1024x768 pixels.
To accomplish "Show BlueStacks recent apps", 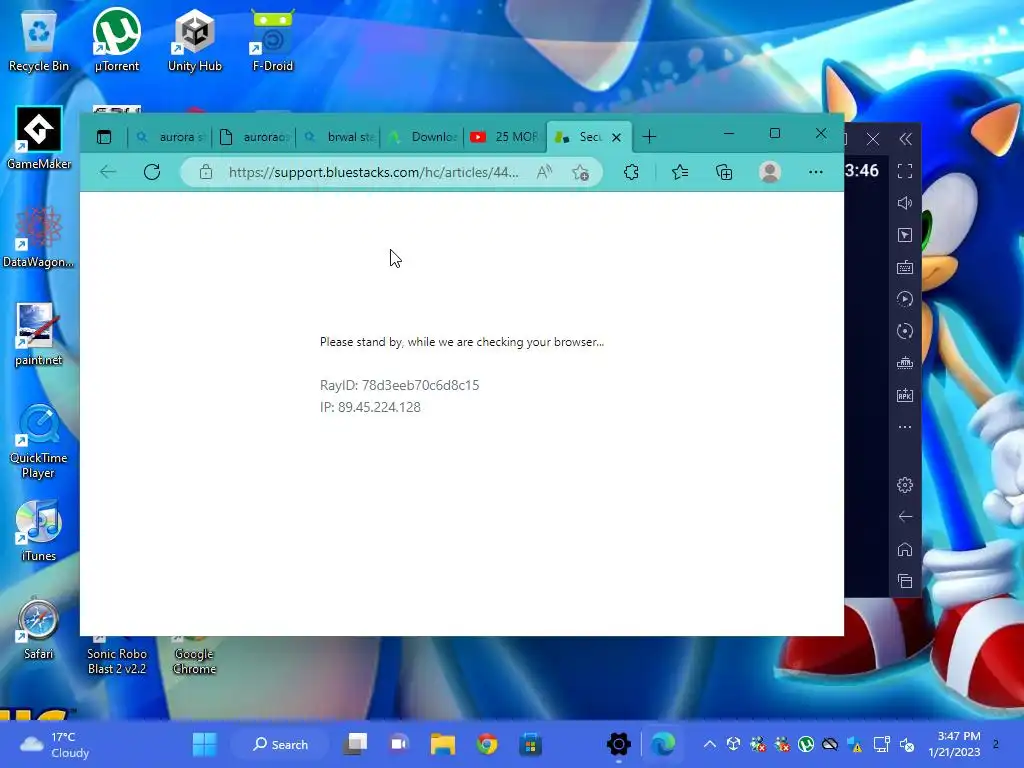I will [905, 581].
